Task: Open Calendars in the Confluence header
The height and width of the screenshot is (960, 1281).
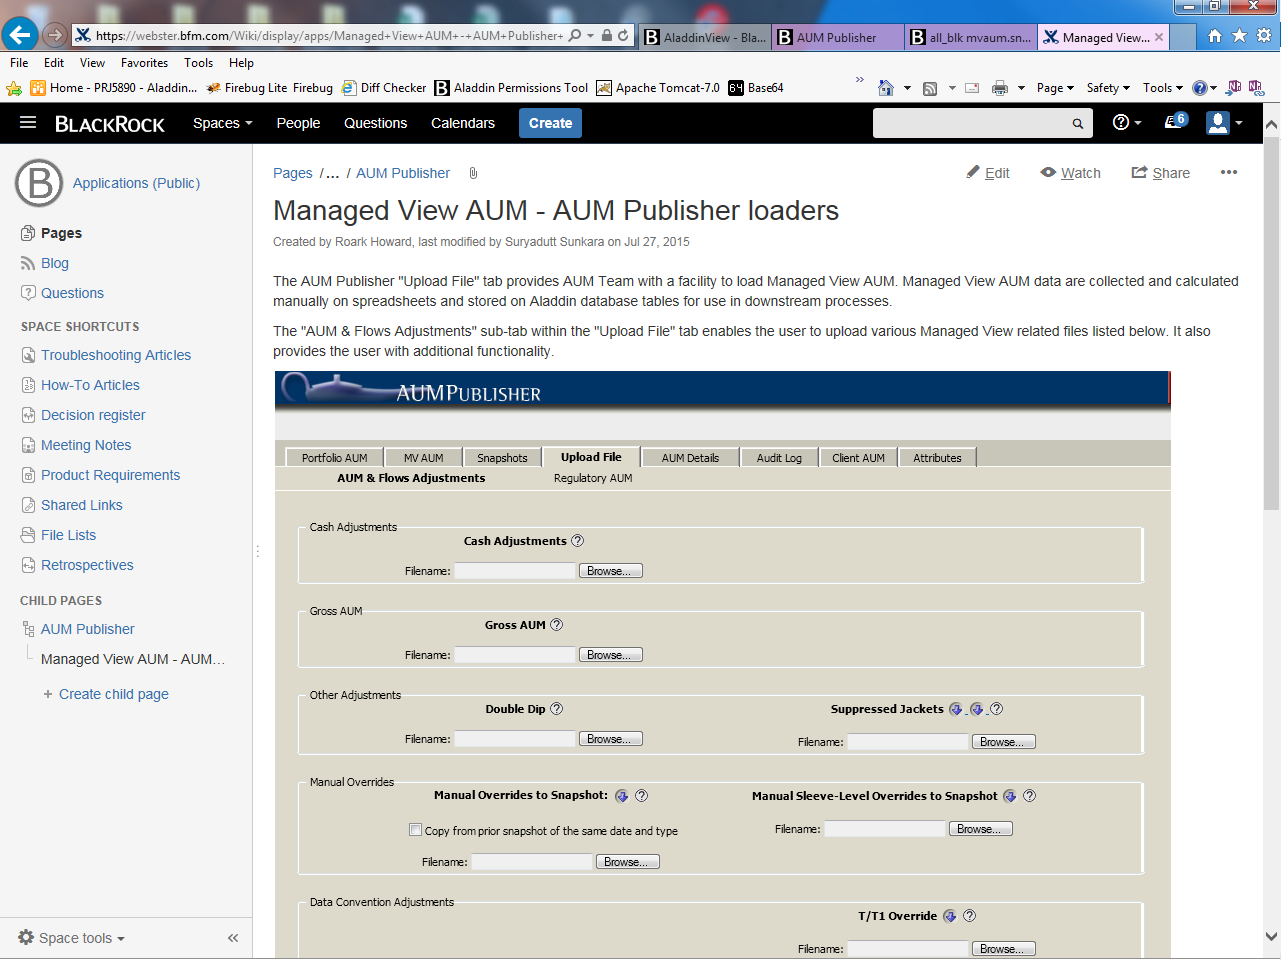Action: click(463, 123)
